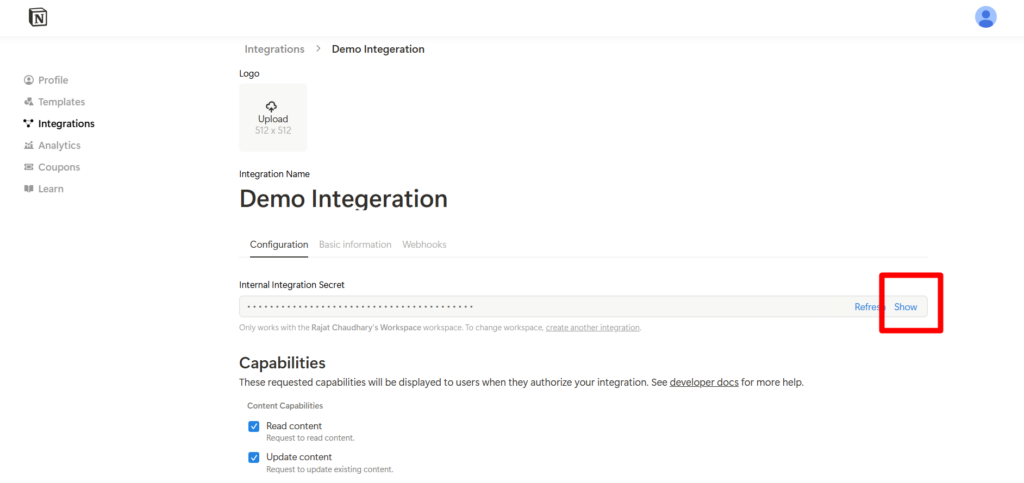Click the Profile sidebar icon
The width and height of the screenshot is (1024, 483).
tap(29, 80)
